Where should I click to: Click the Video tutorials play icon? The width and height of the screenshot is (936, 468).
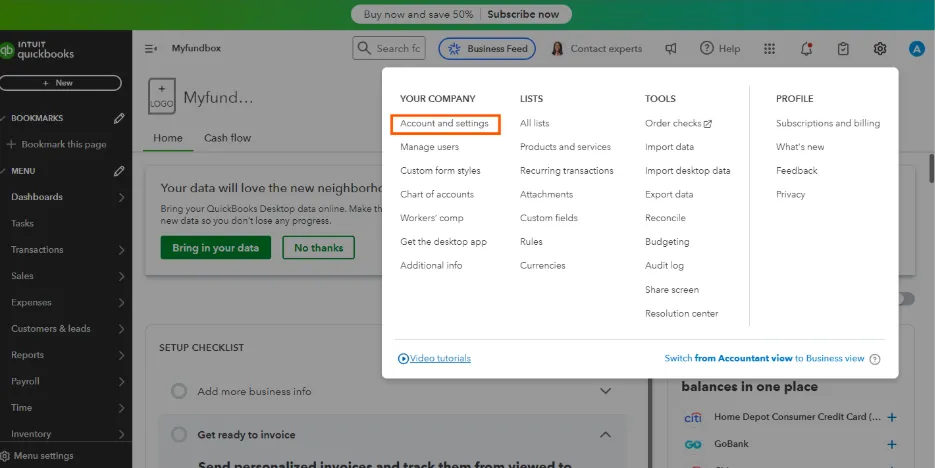click(404, 359)
